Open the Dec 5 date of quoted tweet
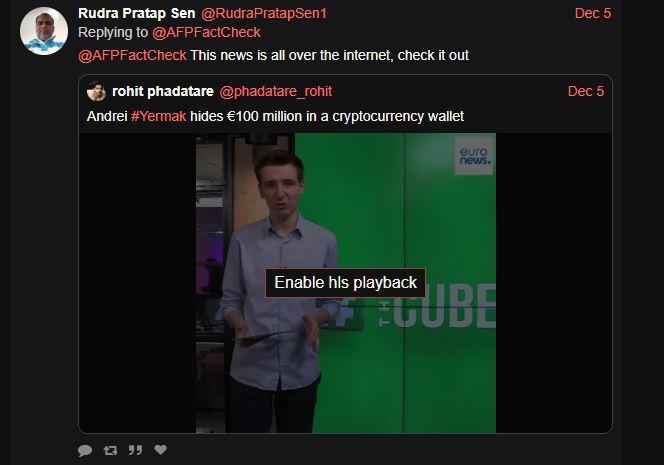 [x=586, y=91]
